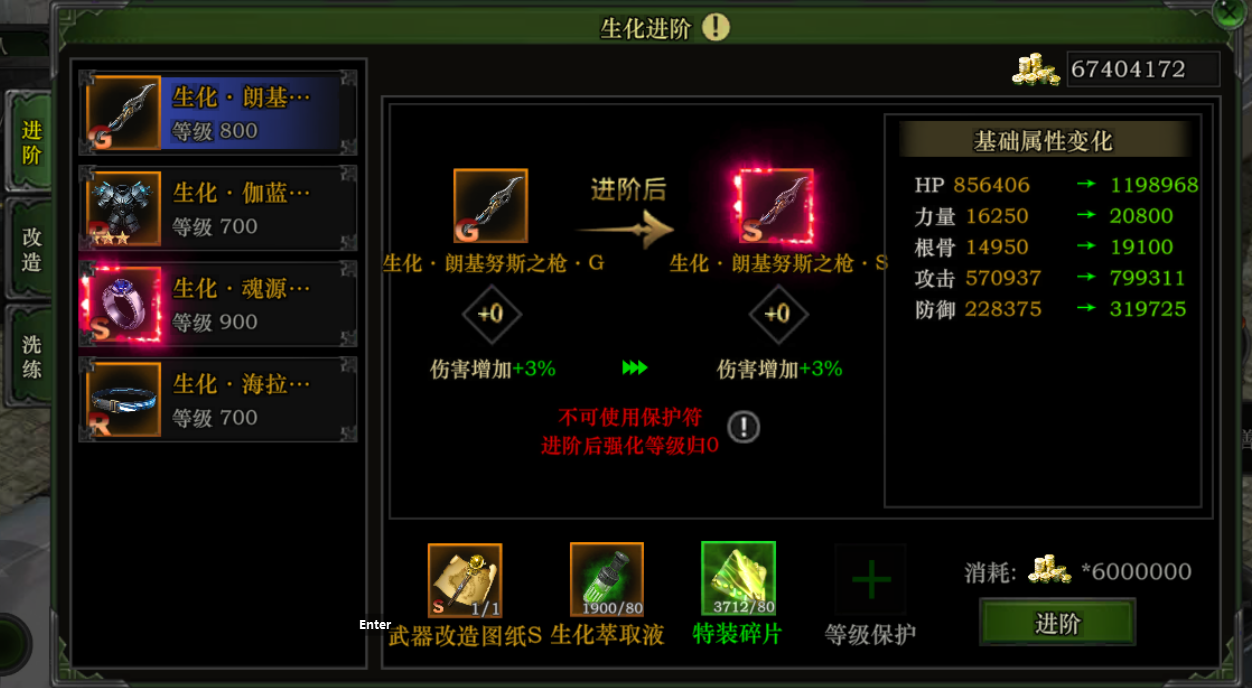Click the 生化萃取液 green vial icon
Screen dimensions: 1252x688
(607, 580)
